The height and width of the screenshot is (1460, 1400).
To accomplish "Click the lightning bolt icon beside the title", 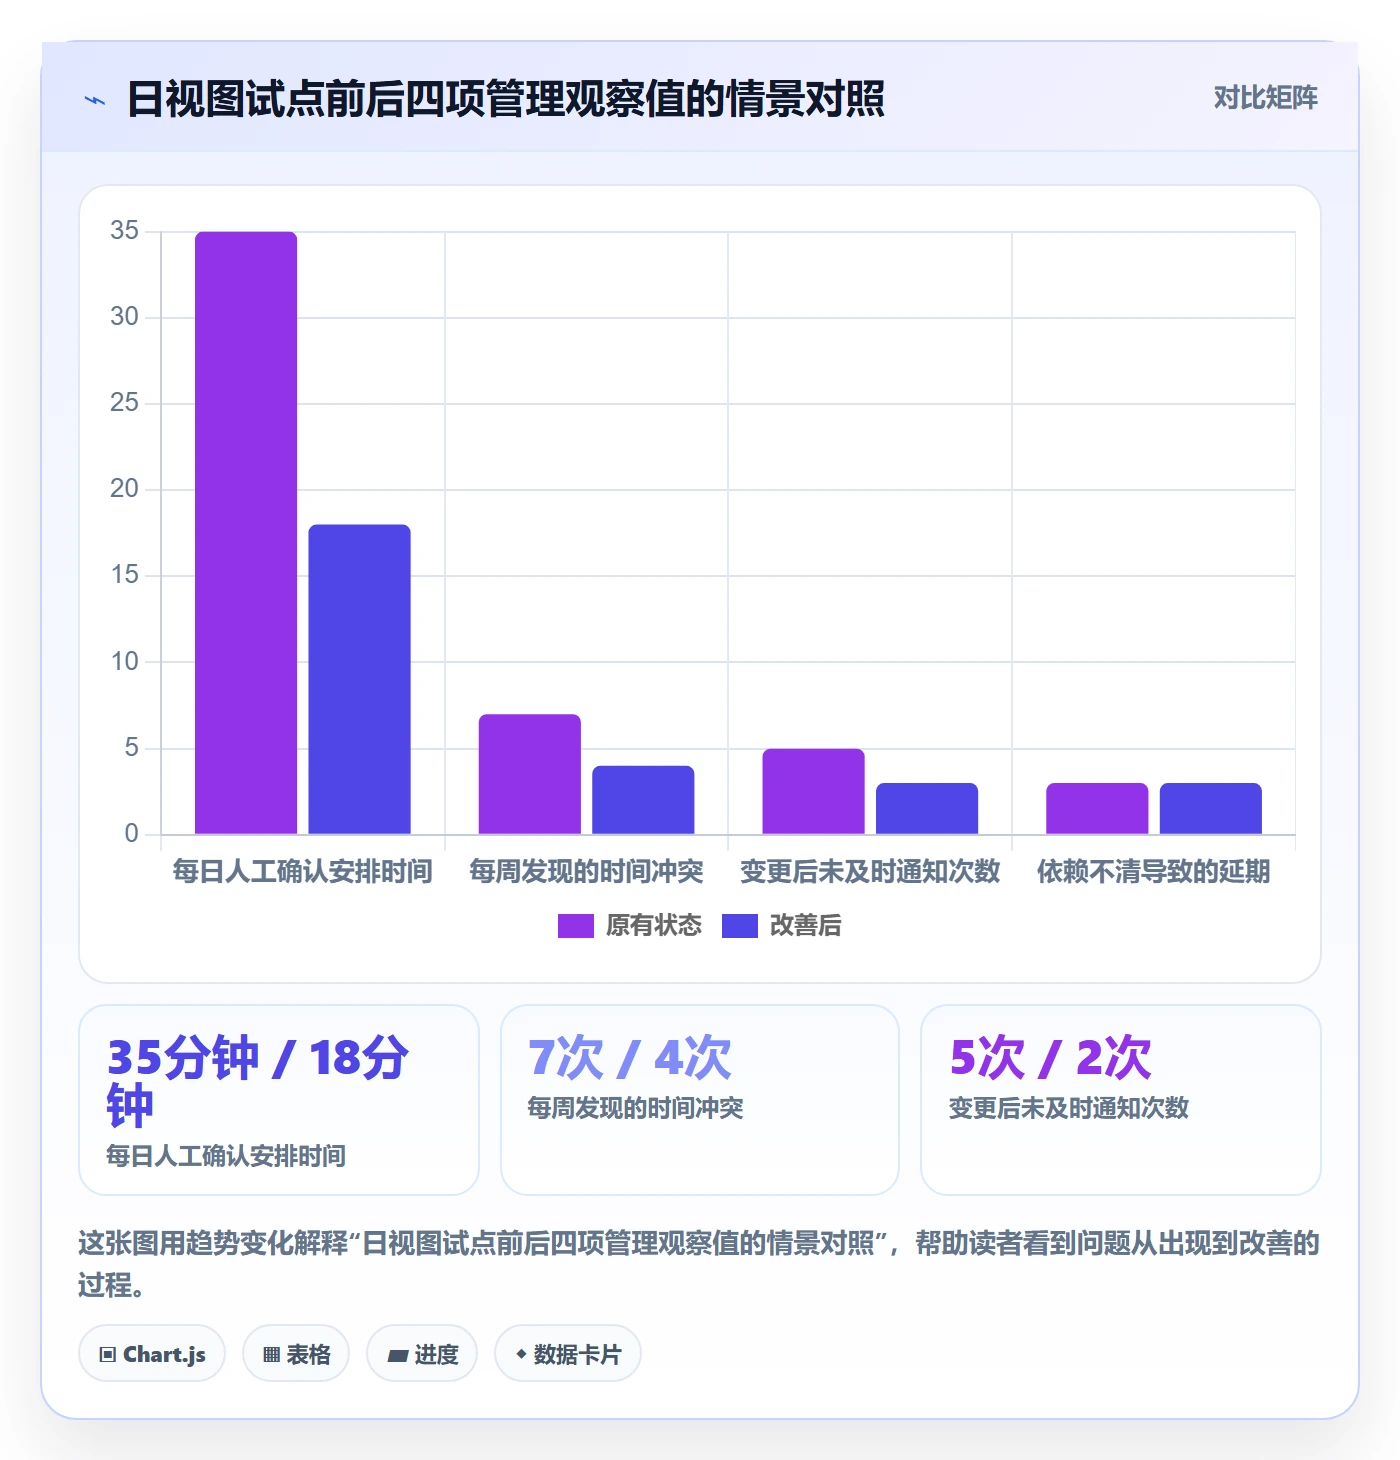I will click(x=95, y=100).
